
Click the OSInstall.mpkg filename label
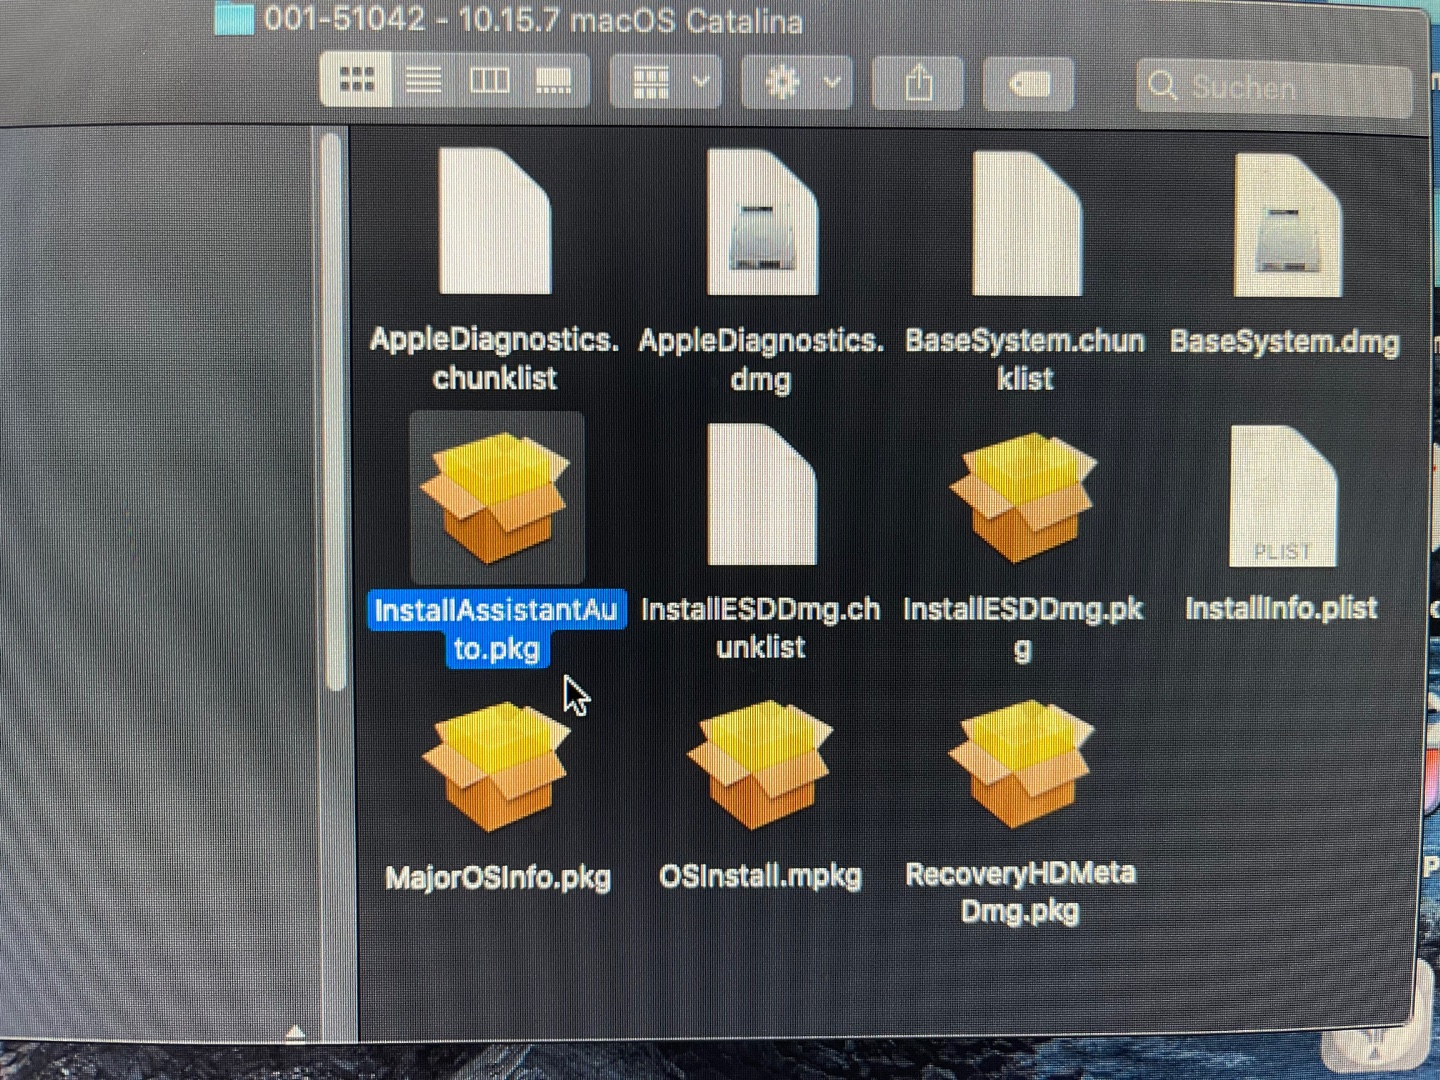coord(760,876)
